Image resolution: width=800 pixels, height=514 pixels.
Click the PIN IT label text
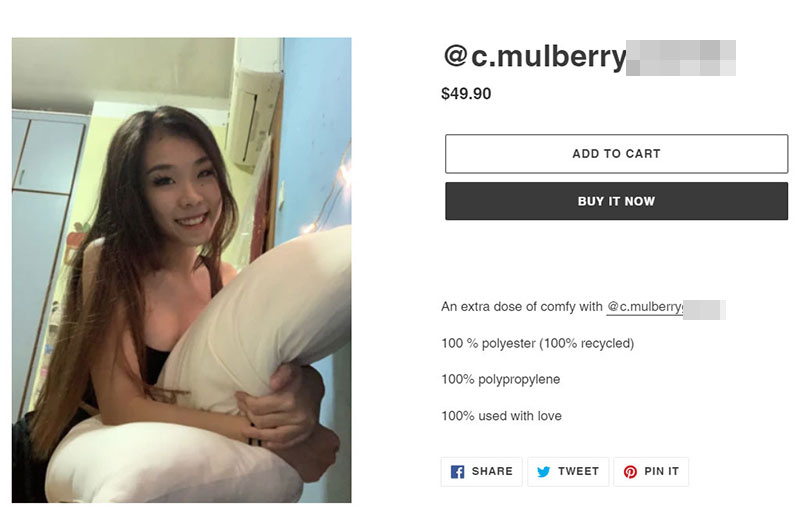tap(661, 471)
